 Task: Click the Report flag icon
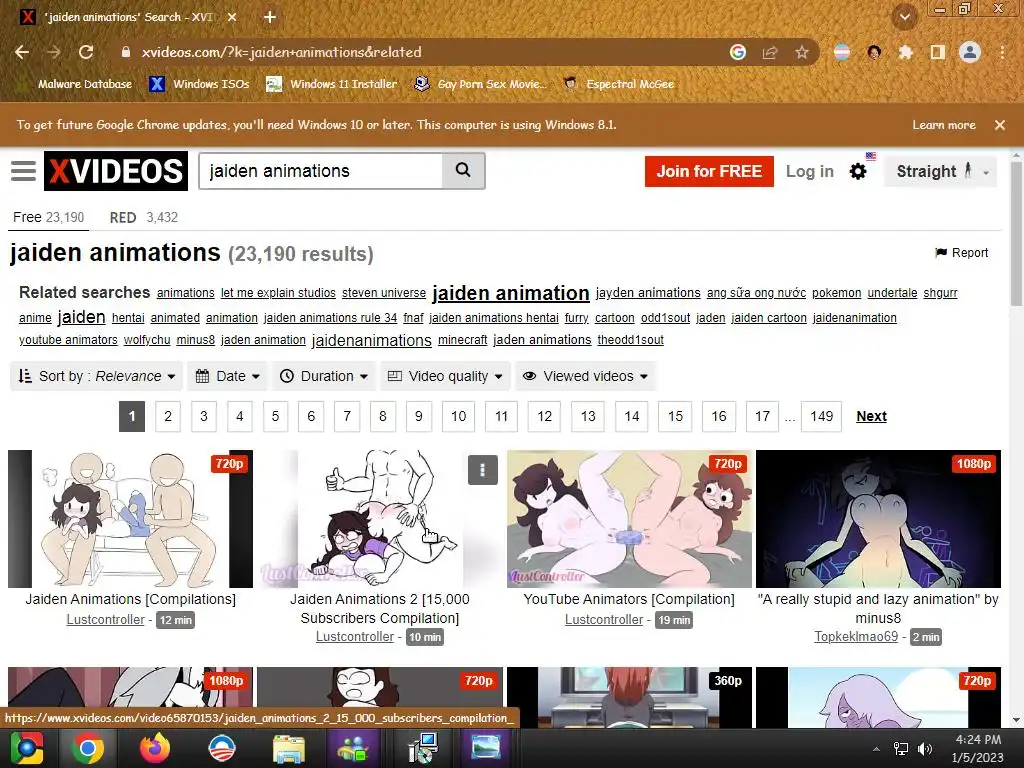pos(940,253)
